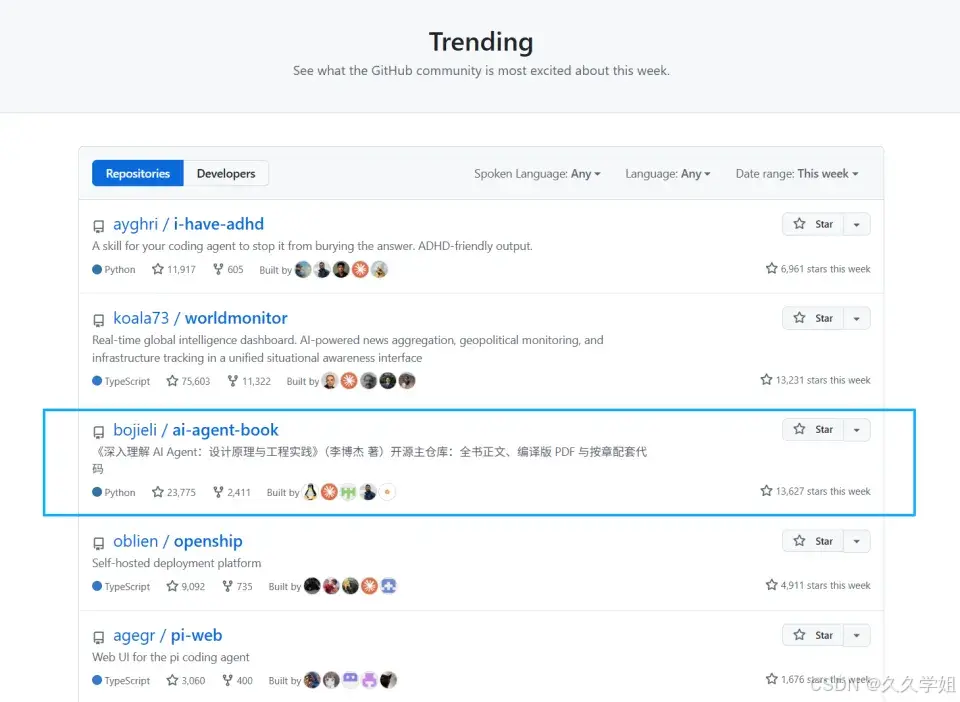Open the Date range: This week dropdown
960x702 pixels.
click(x=797, y=174)
